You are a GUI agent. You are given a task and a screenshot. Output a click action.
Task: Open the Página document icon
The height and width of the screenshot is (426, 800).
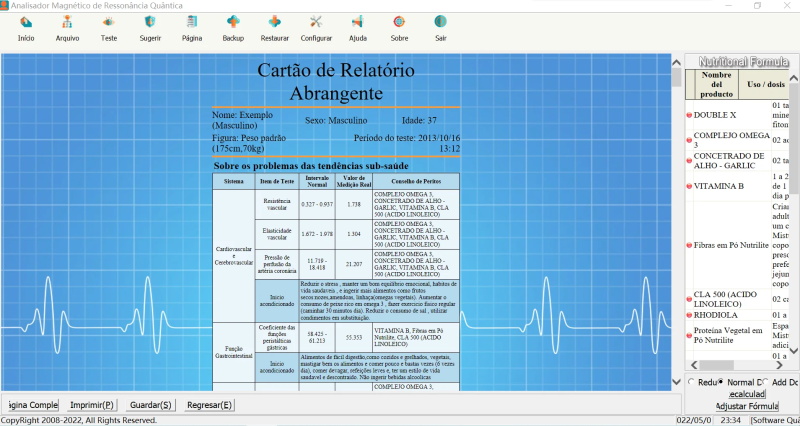point(192,22)
